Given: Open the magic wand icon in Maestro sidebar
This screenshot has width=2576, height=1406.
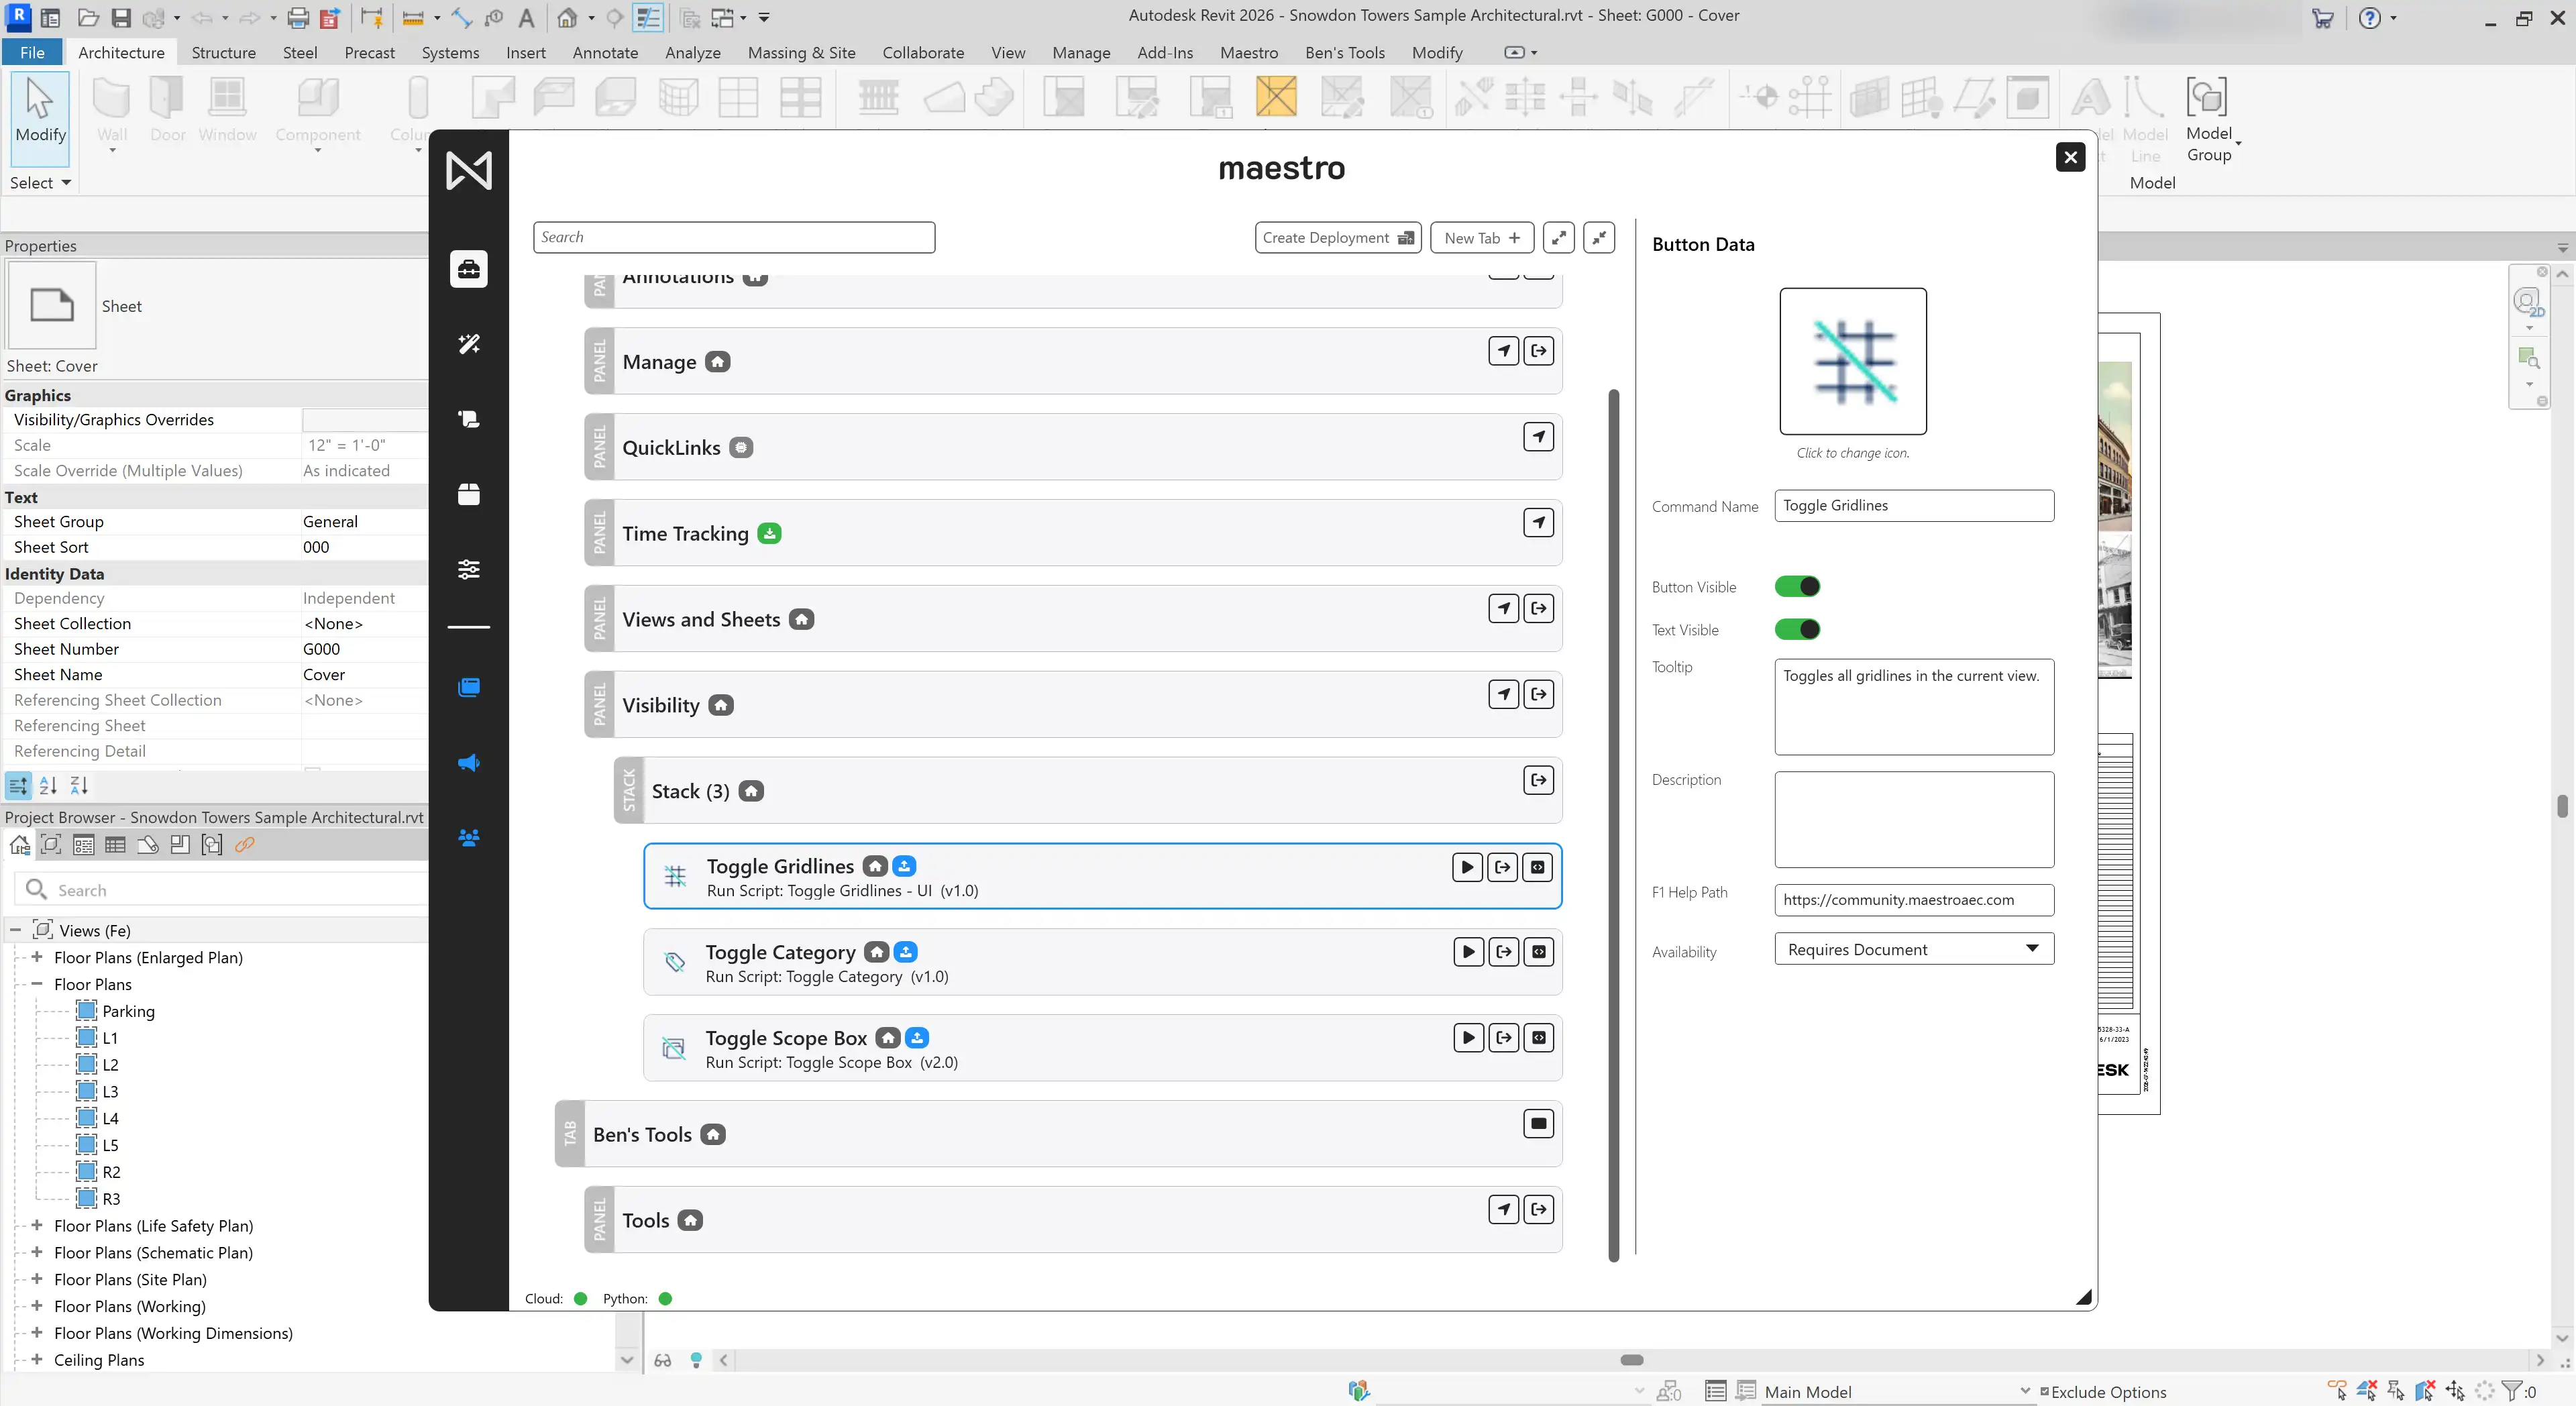Looking at the screenshot, I should 468,344.
